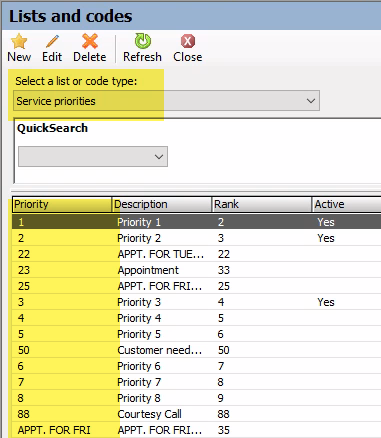Select the Priority 6 description cell
This screenshot has height=438, width=381.
point(139,366)
